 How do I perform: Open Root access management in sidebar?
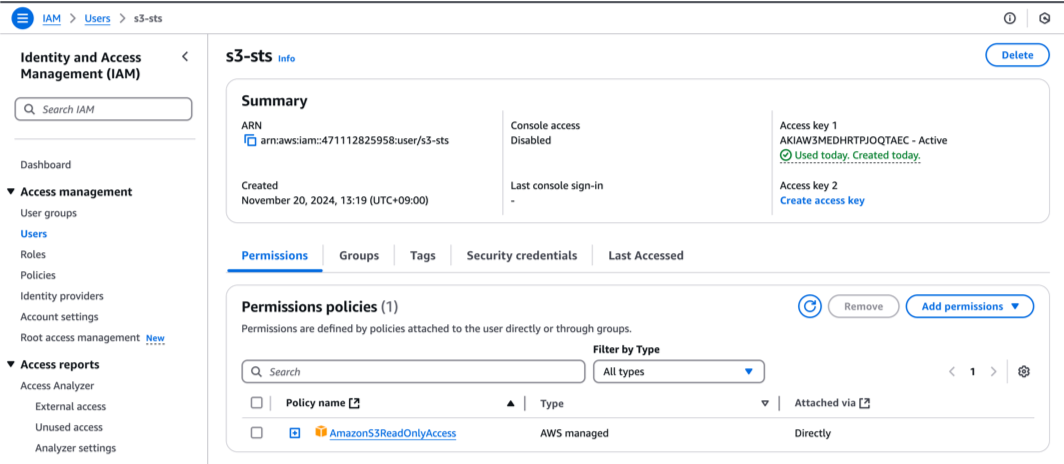point(80,338)
